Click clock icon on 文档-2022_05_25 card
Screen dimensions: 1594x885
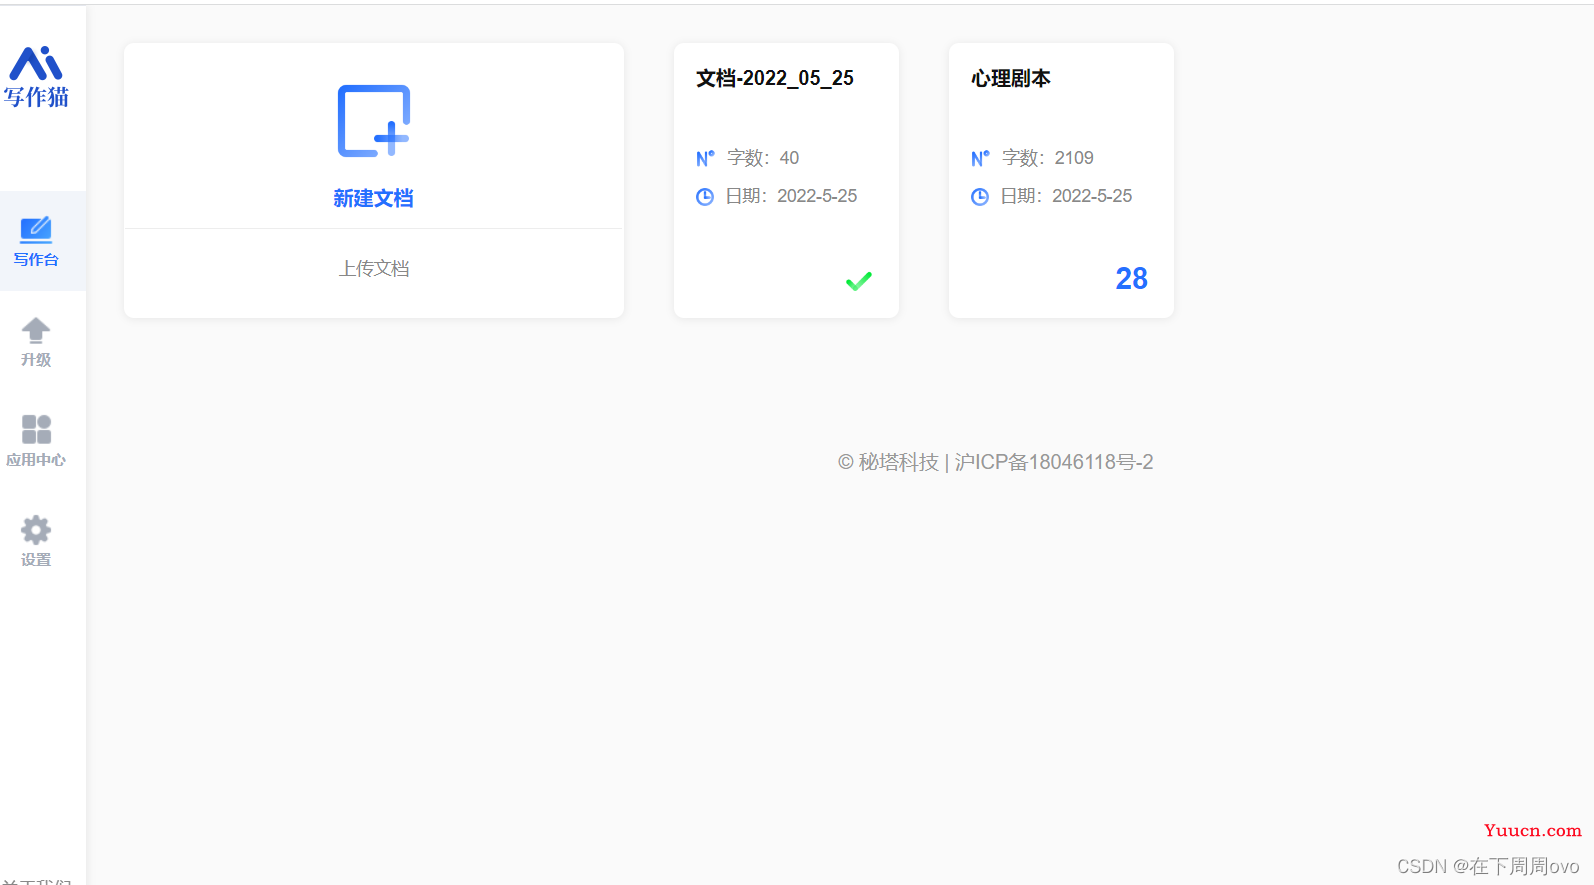[705, 196]
